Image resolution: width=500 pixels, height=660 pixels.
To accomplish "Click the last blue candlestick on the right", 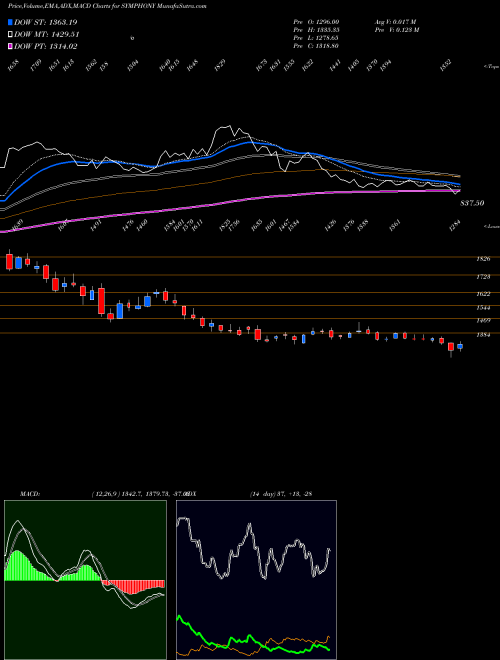I will point(460,346).
